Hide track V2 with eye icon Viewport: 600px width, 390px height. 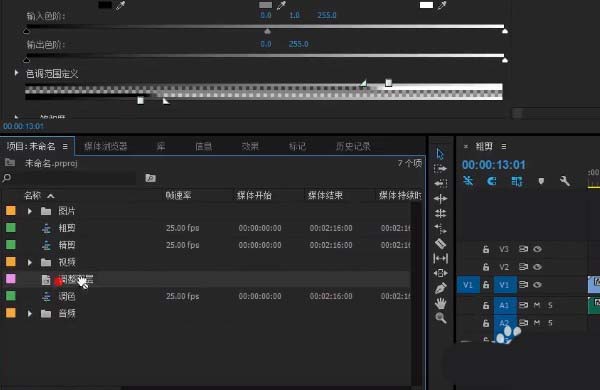537,267
